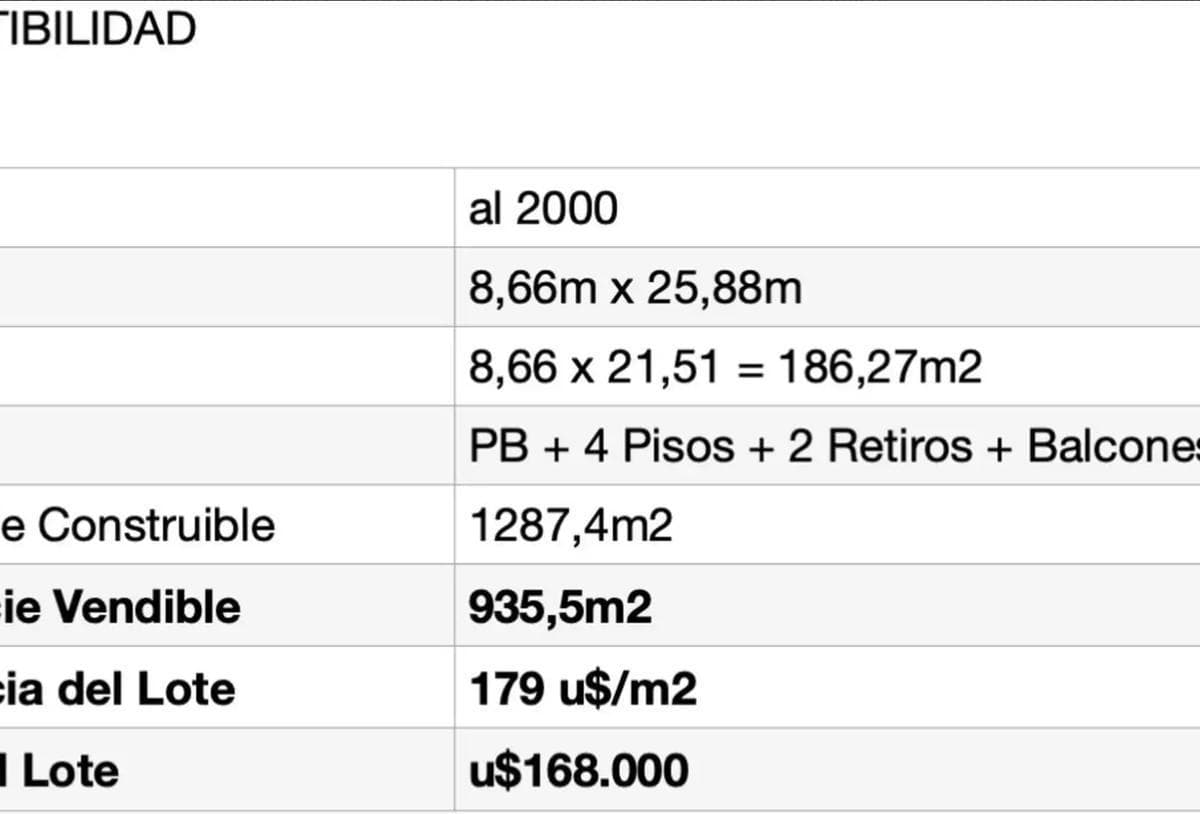Click the word 'Balcones' in the table
Image resolution: width=1200 pixels, height=814 pixels.
(x=1112, y=447)
